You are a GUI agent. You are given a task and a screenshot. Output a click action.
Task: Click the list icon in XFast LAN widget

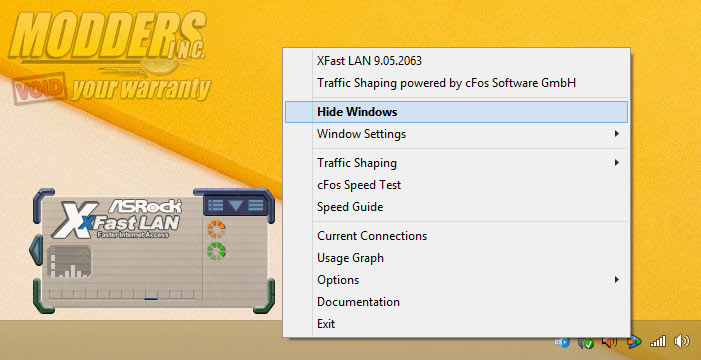(215, 205)
